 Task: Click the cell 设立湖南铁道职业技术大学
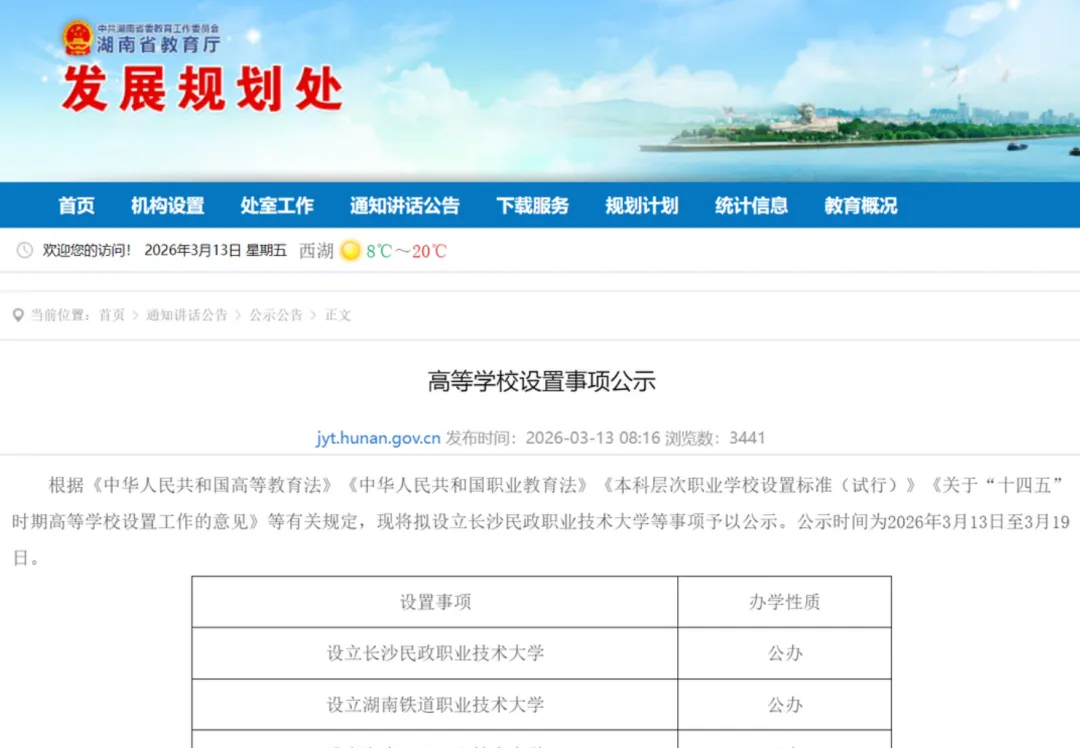pyautogui.click(x=435, y=705)
